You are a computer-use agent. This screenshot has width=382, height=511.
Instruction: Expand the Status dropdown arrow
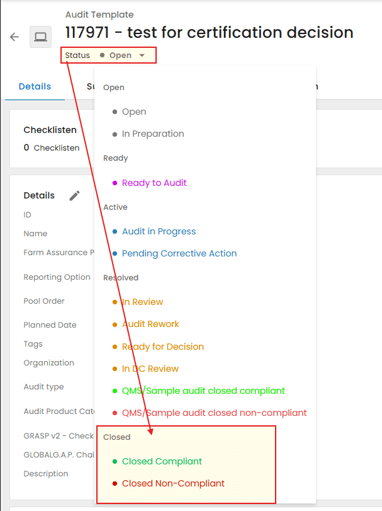(x=142, y=55)
